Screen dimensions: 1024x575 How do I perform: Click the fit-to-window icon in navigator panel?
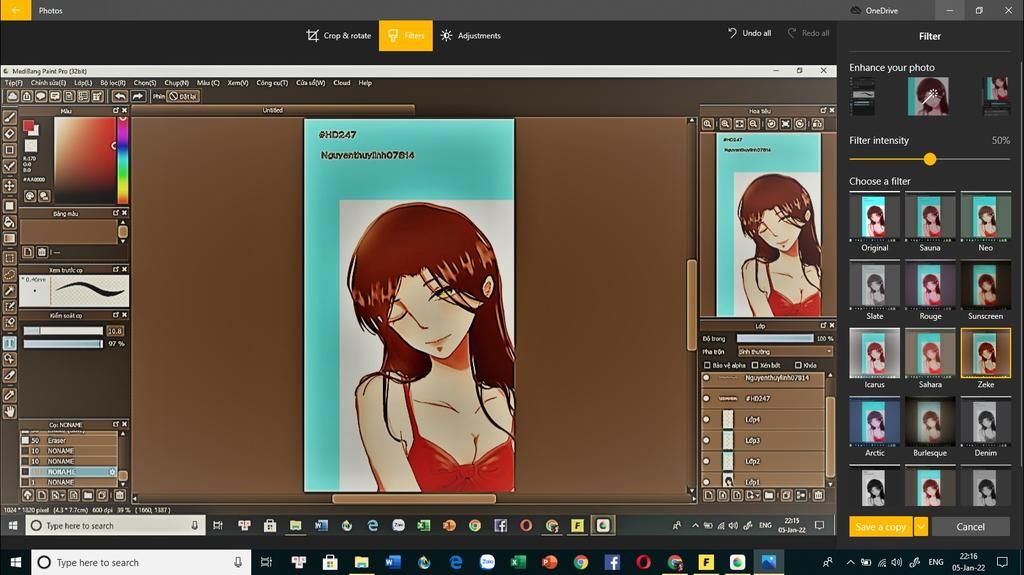coord(739,123)
